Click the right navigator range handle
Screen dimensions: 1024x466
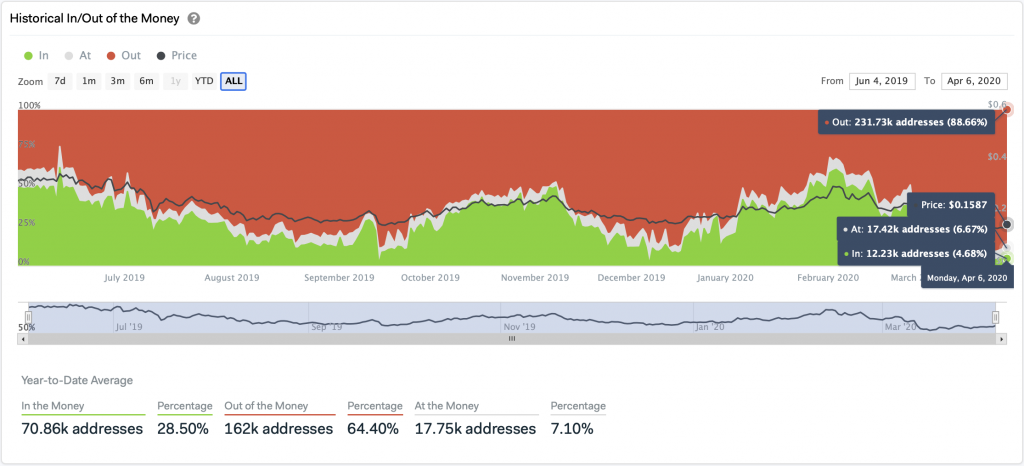tap(995, 318)
